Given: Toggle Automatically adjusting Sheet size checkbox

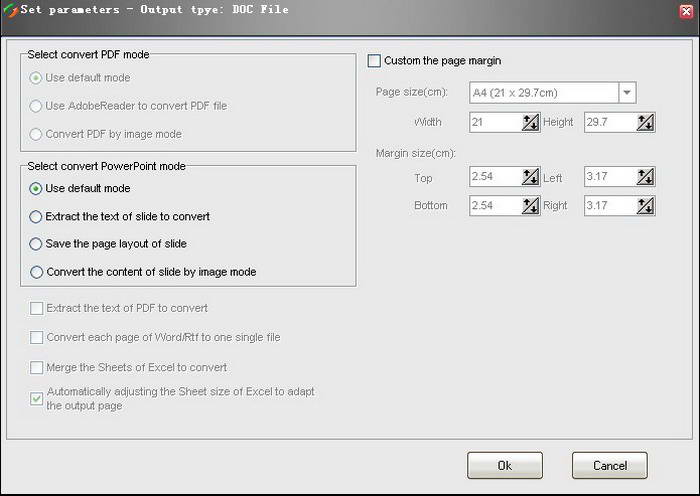Looking at the screenshot, I should point(37,399).
